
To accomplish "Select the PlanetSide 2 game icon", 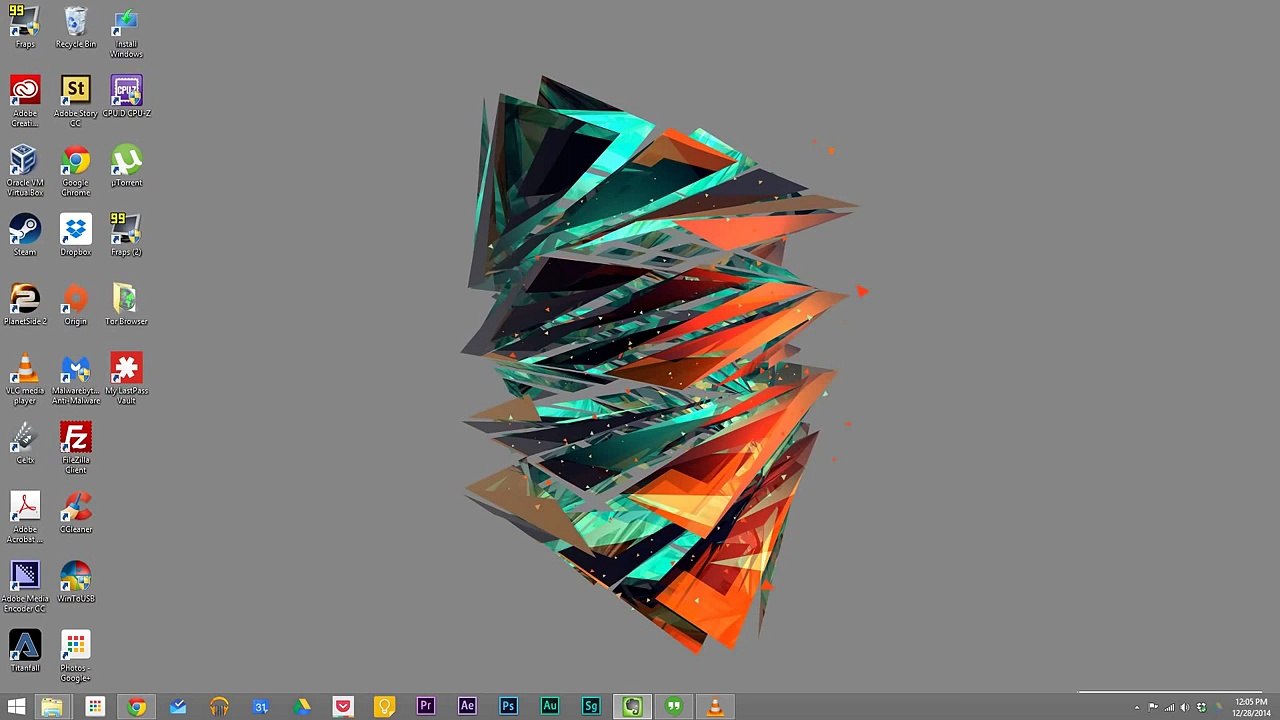I will click(25, 304).
